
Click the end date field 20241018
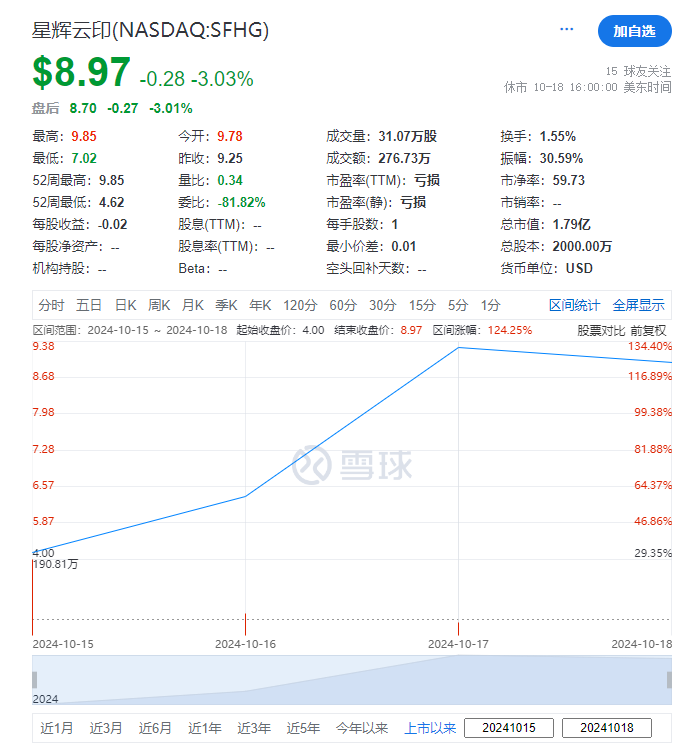[x=607, y=728]
